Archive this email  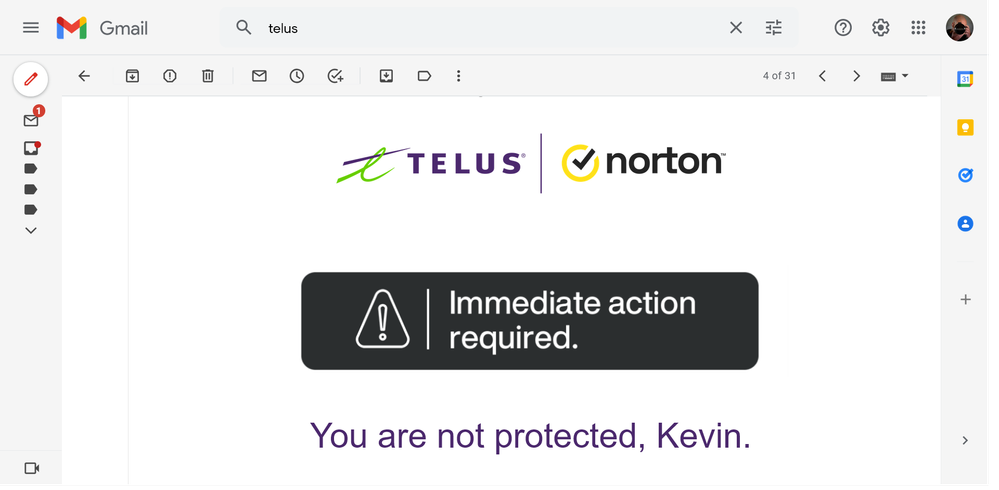coord(132,76)
